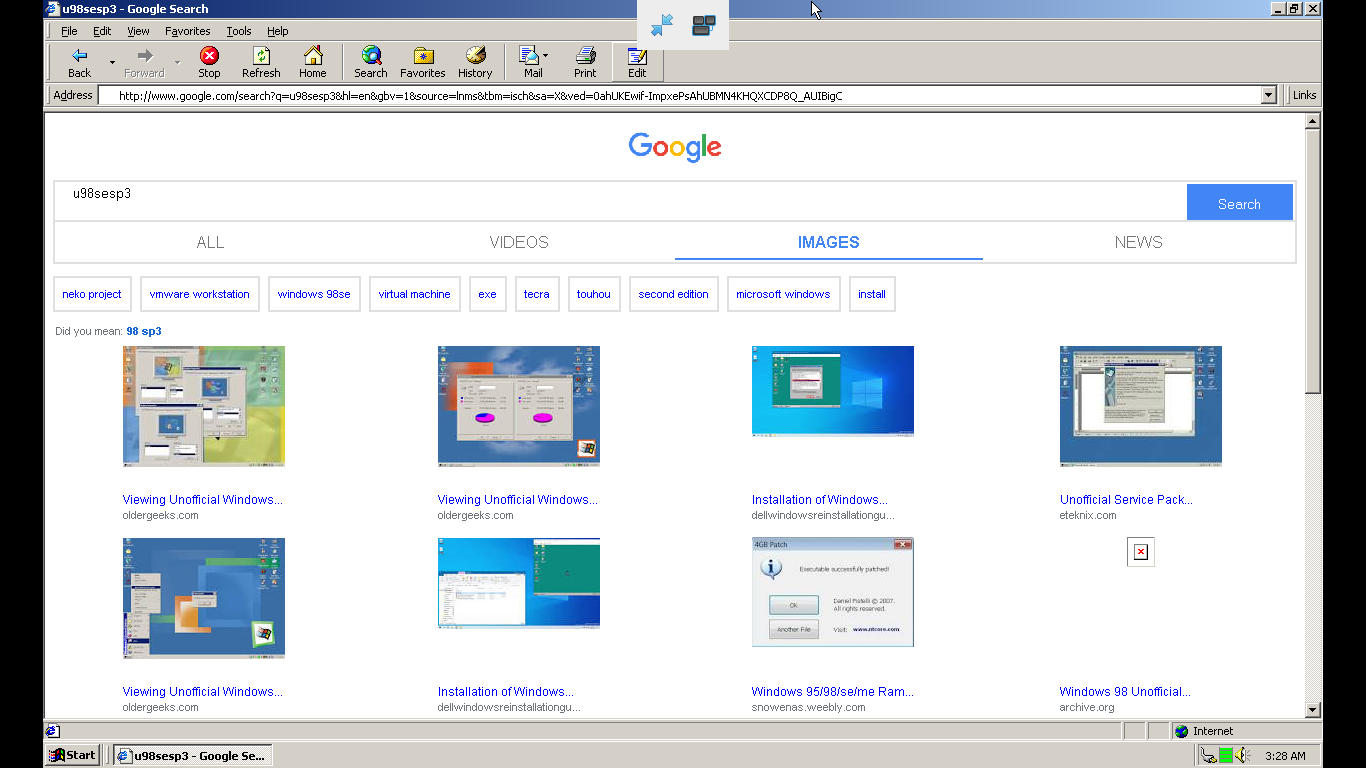Click the '98 sp3' did-you-mean link
Image resolution: width=1366 pixels, height=768 pixels.
(144, 331)
